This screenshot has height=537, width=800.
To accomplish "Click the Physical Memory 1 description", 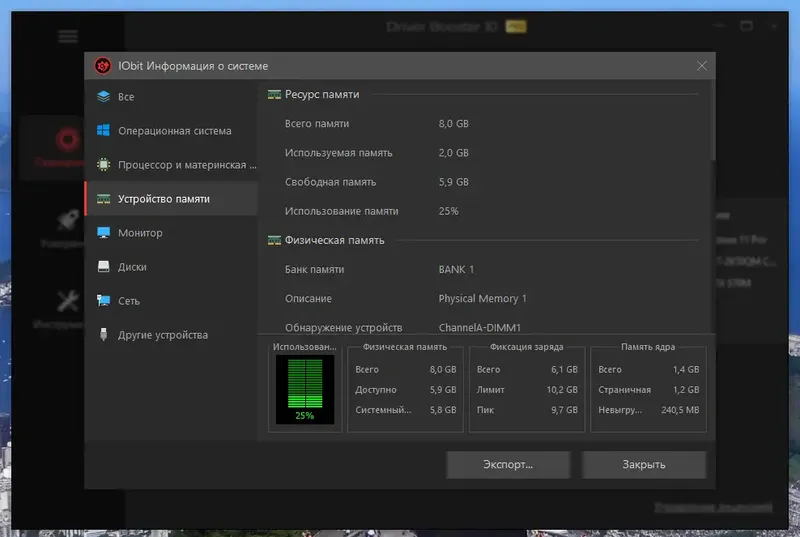I will click(482, 299).
